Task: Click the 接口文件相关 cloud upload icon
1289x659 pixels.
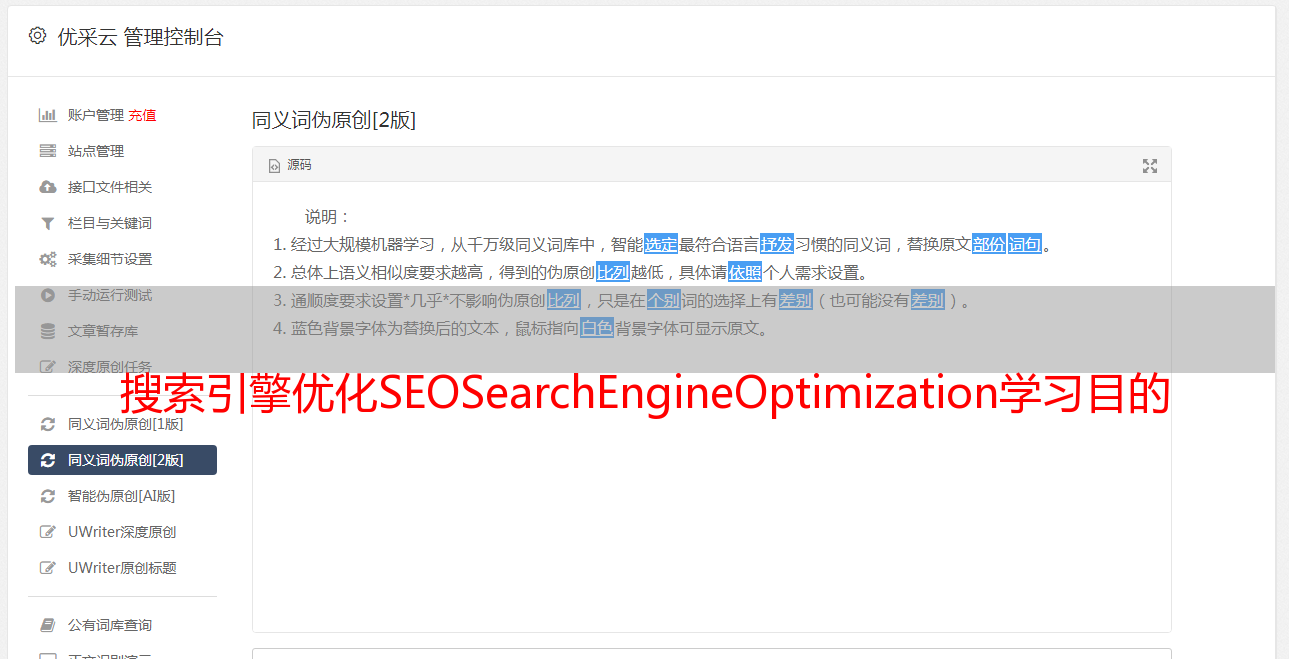Action: click(x=47, y=187)
